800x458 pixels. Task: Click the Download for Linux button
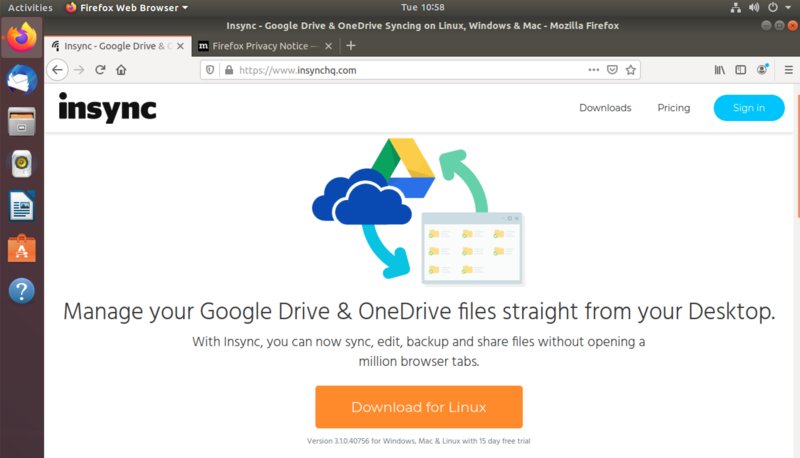tap(419, 407)
